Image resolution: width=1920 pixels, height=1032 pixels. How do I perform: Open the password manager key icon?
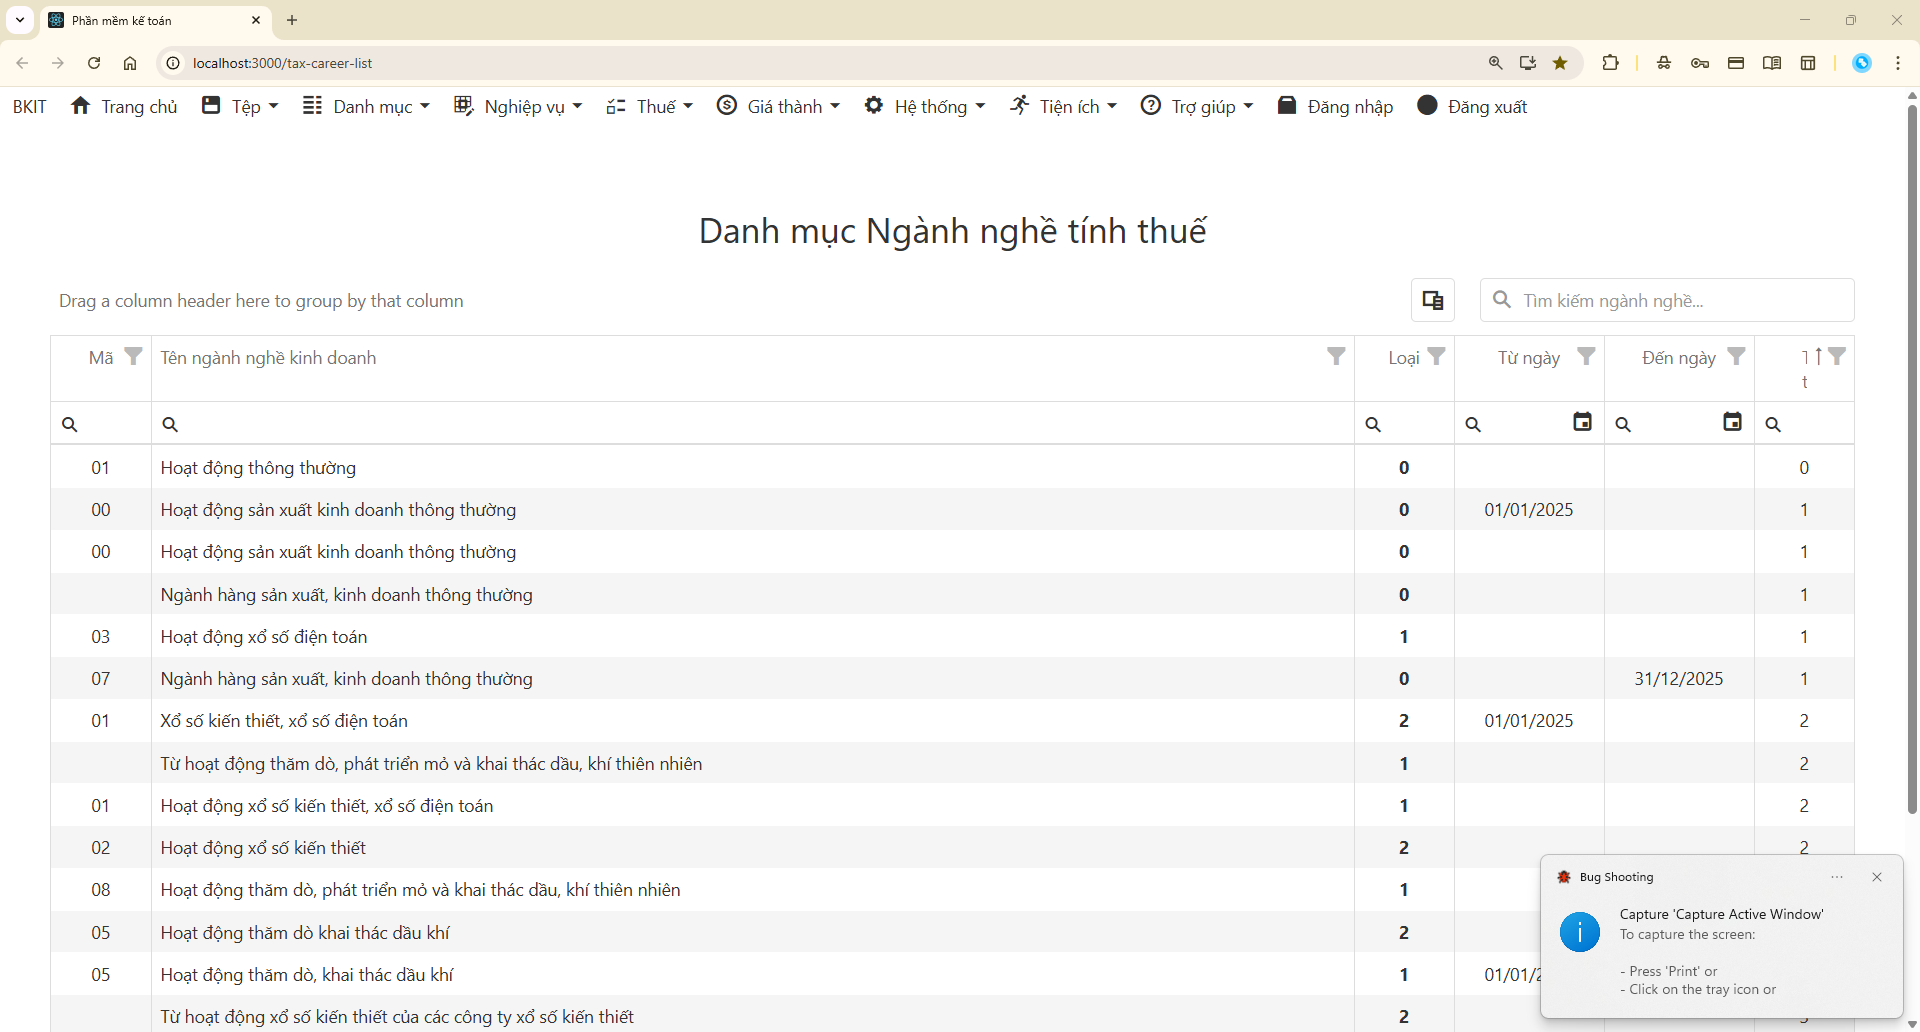point(1700,62)
